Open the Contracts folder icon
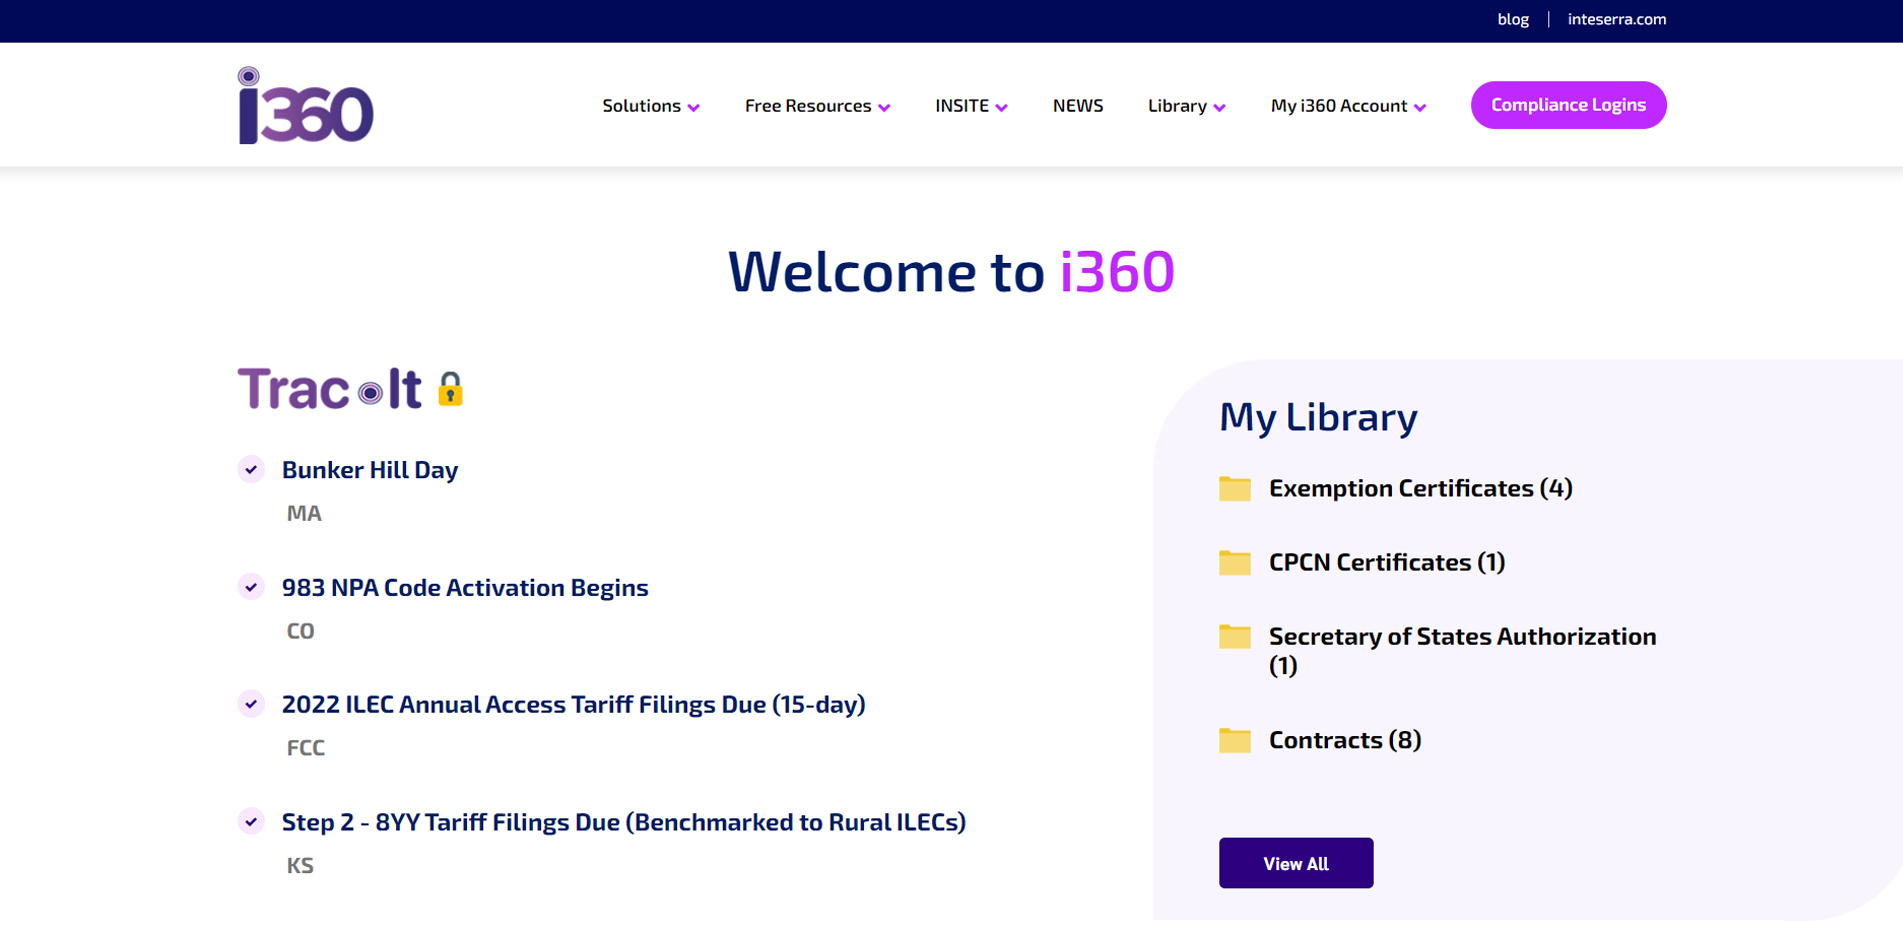1903x940 pixels. pyautogui.click(x=1234, y=741)
